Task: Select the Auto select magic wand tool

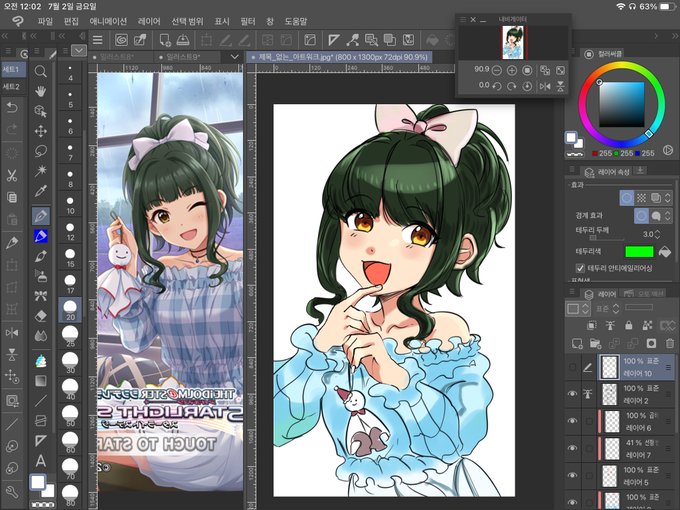Action: (x=40, y=170)
